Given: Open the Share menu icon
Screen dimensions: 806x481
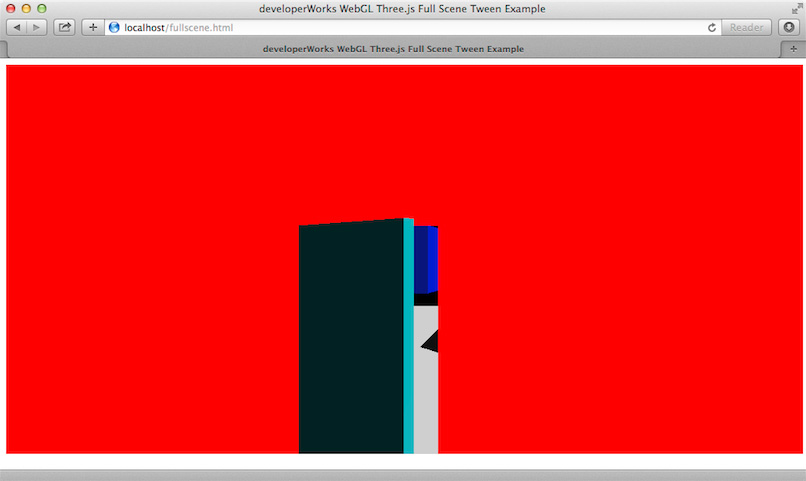Looking at the screenshot, I should (65, 27).
